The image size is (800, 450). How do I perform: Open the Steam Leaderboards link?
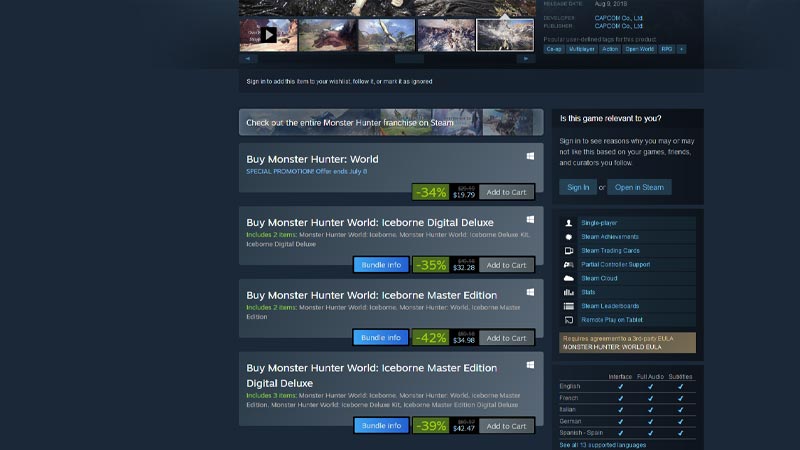[610, 306]
